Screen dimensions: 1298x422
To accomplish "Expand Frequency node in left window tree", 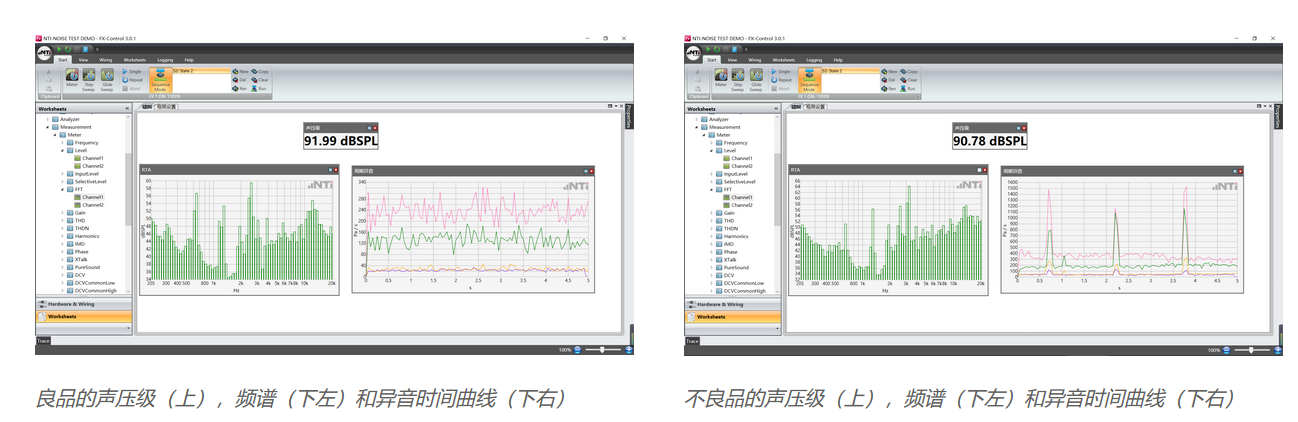I will pos(62,143).
